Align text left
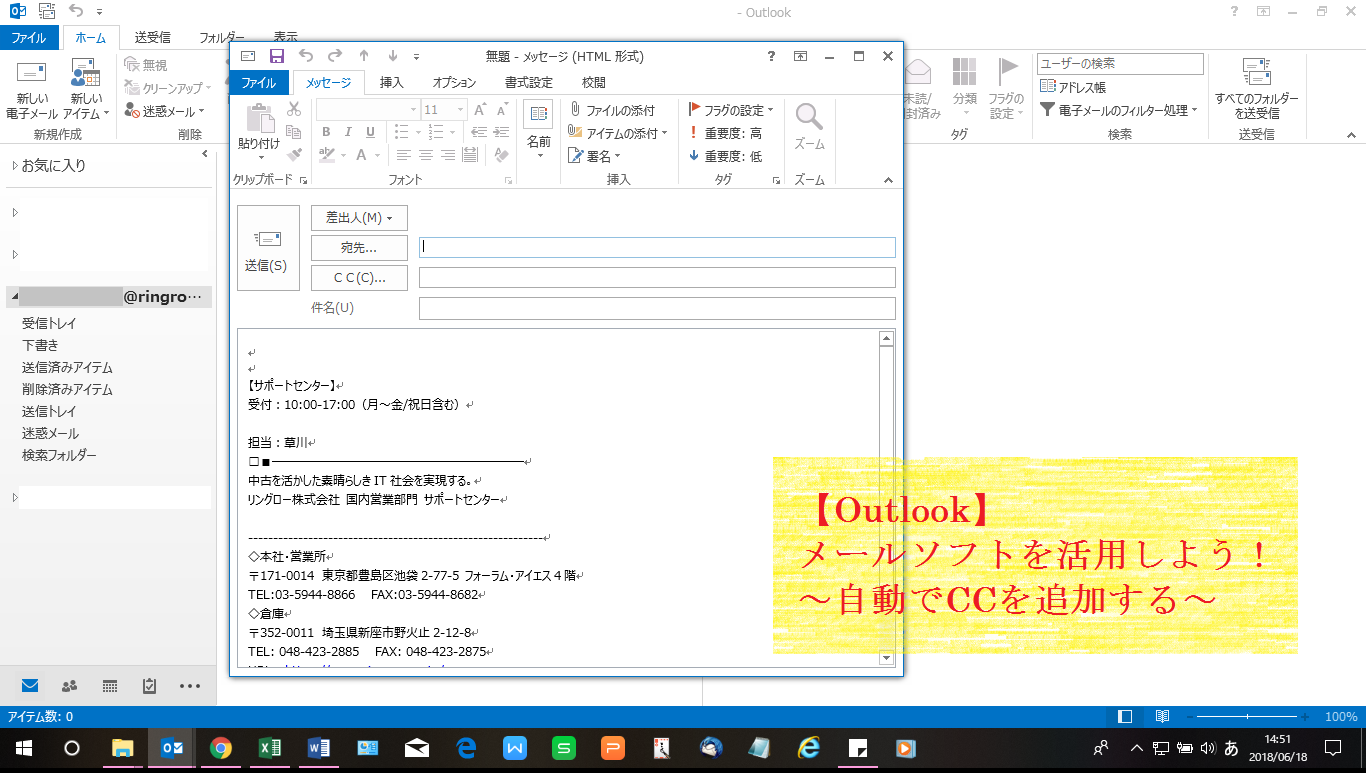Screen dimensions: 1366x773 pyautogui.click(x=404, y=155)
